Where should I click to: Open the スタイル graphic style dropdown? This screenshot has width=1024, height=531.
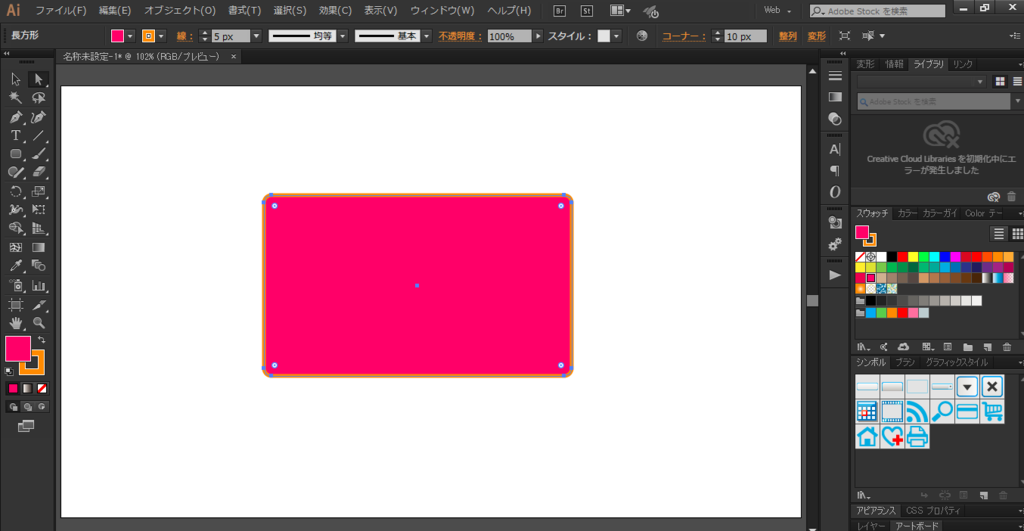[x=616, y=36]
